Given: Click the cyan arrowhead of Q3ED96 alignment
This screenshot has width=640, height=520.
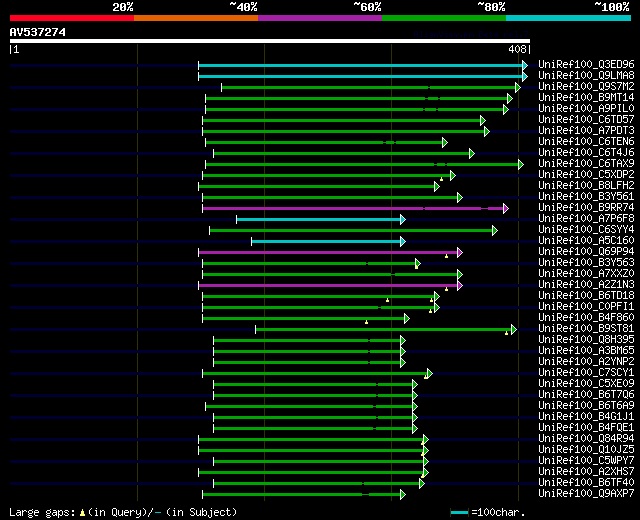Looking at the screenshot, I should [525, 65].
